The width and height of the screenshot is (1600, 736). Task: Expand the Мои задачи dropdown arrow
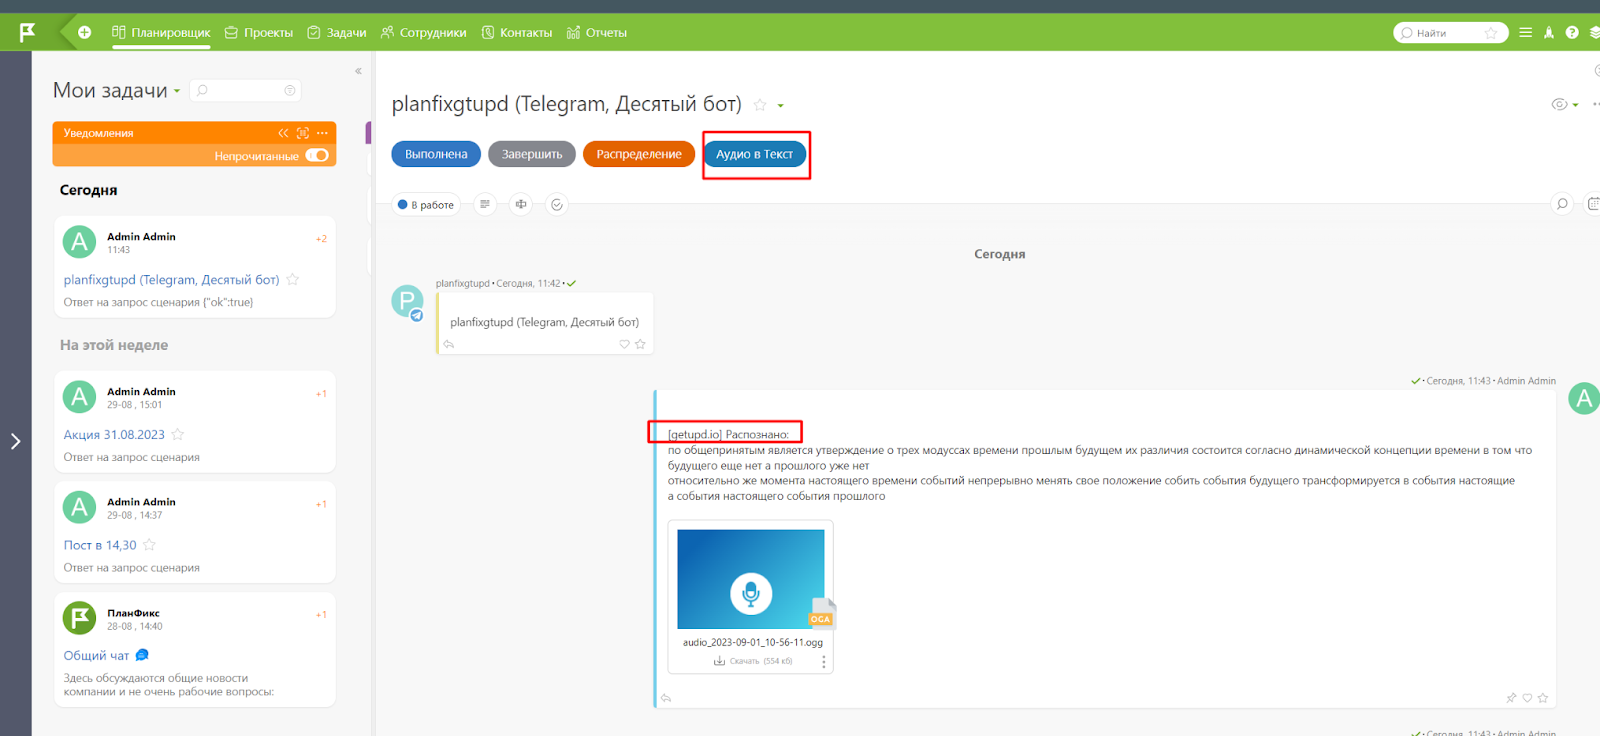click(177, 91)
